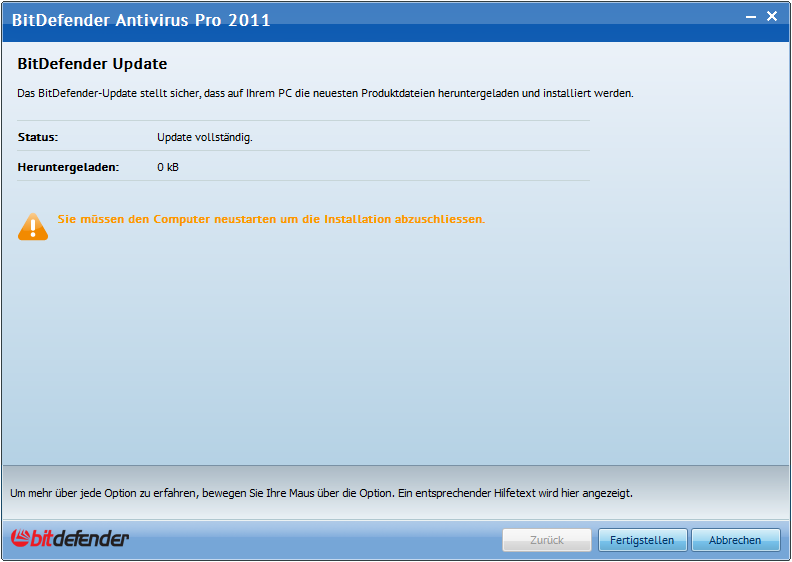Click the Abbrechen button
The height and width of the screenshot is (562, 792).
[735, 540]
